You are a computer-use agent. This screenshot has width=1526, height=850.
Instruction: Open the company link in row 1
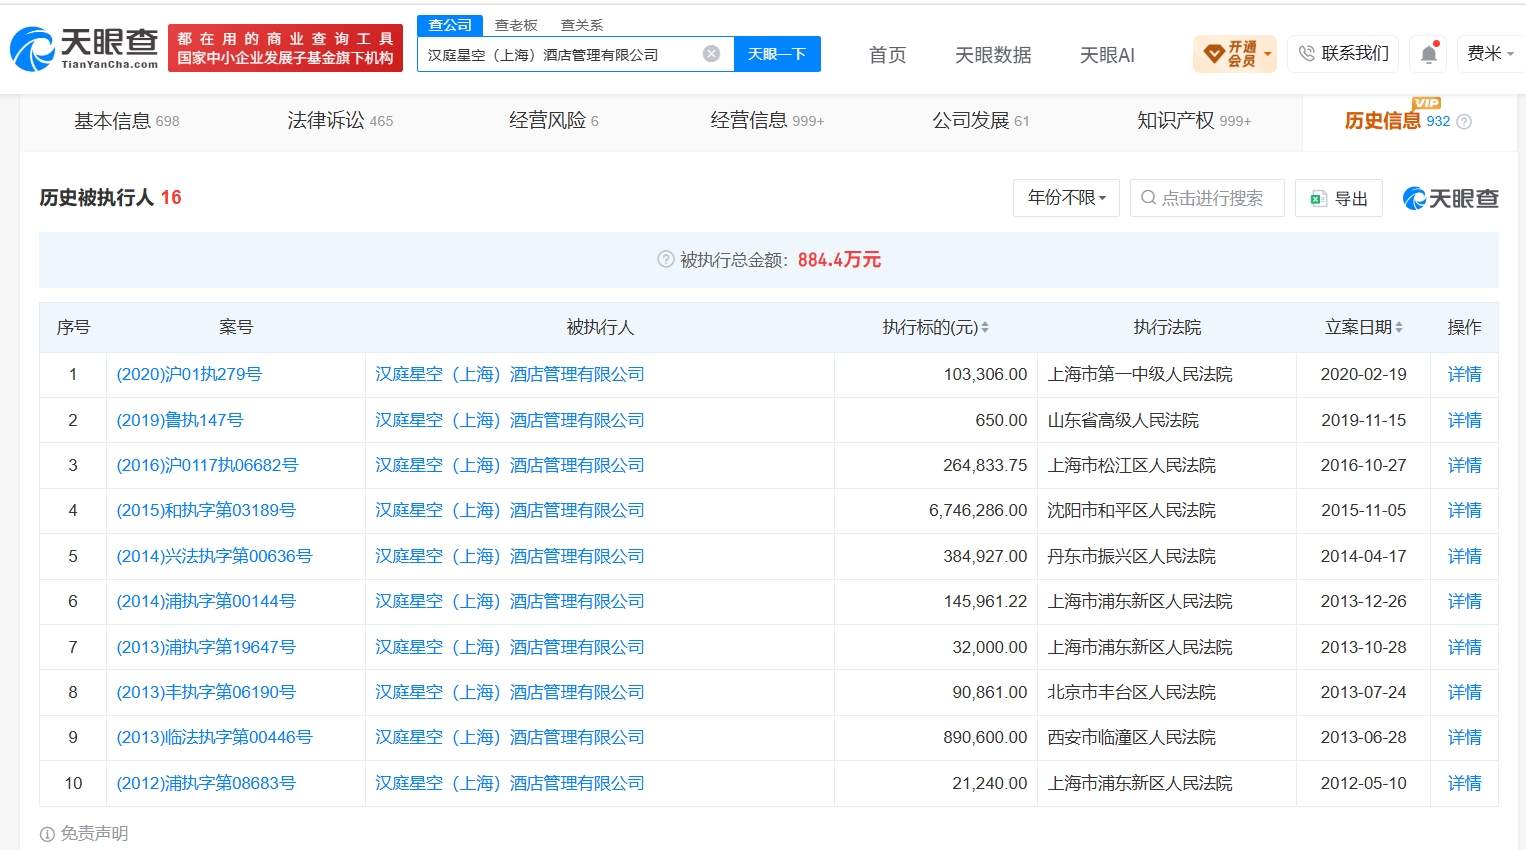(510, 374)
